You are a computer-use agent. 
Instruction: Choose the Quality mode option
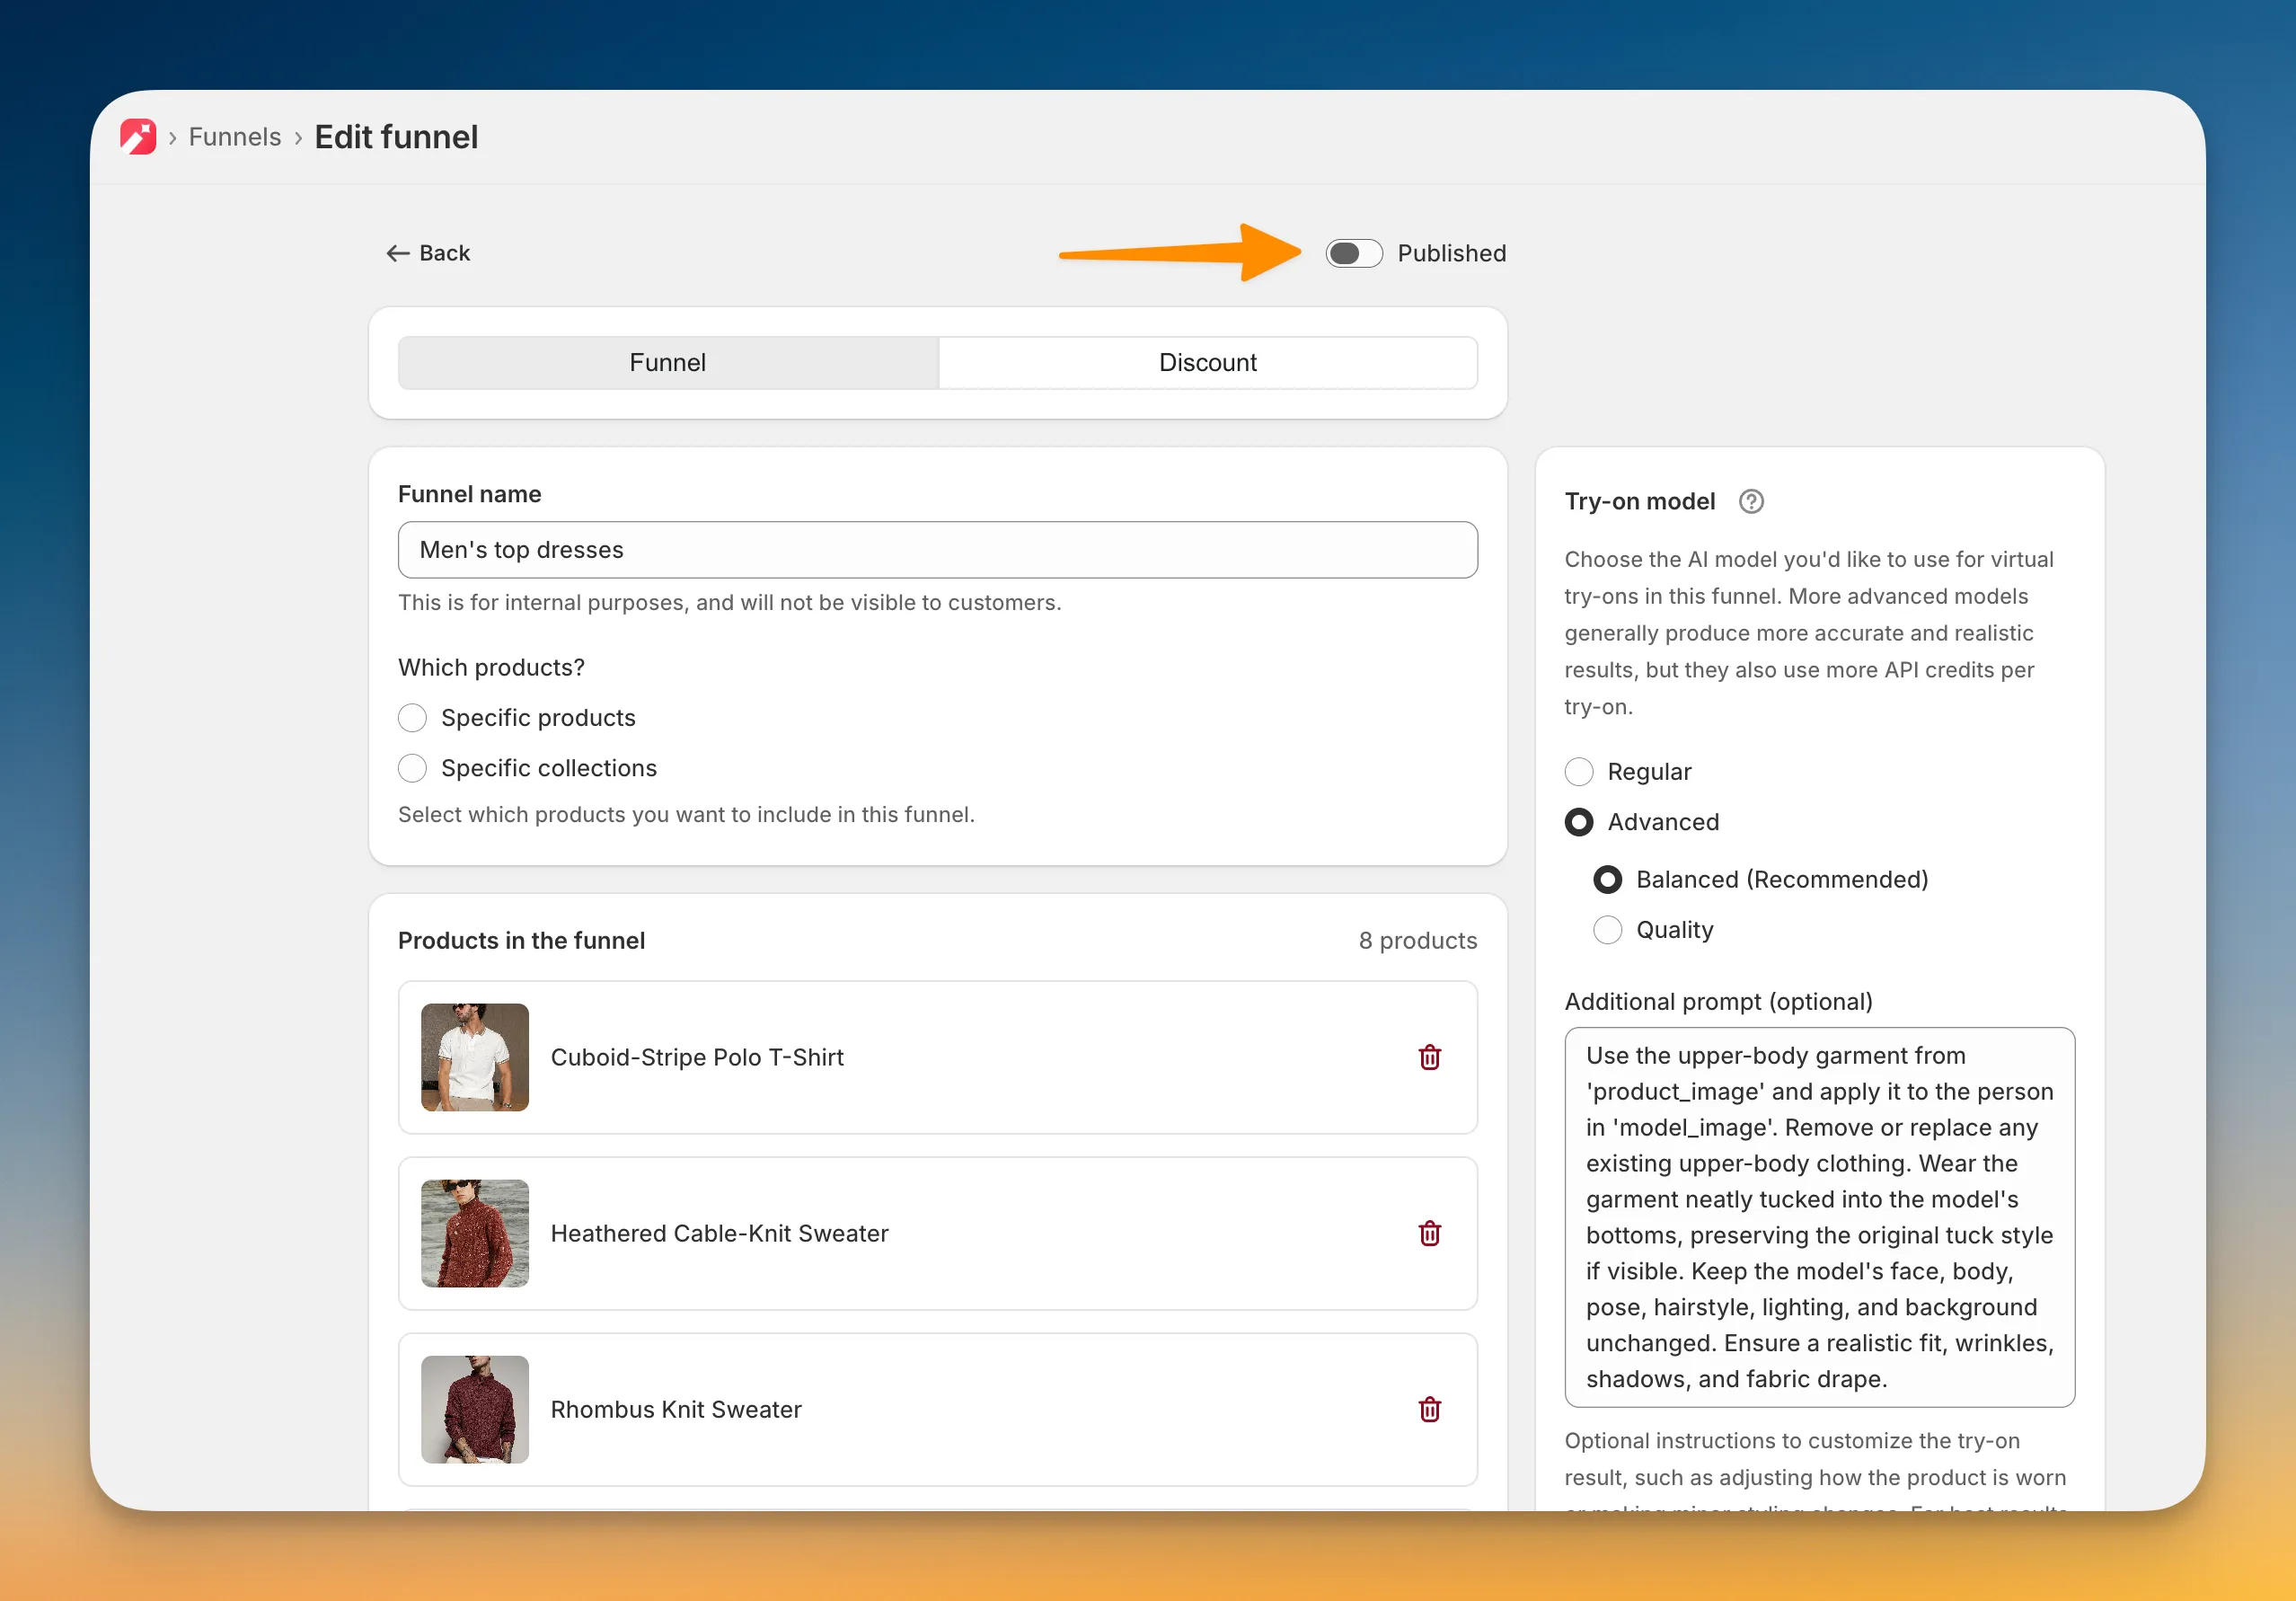pyautogui.click(x=1607, y=930)
